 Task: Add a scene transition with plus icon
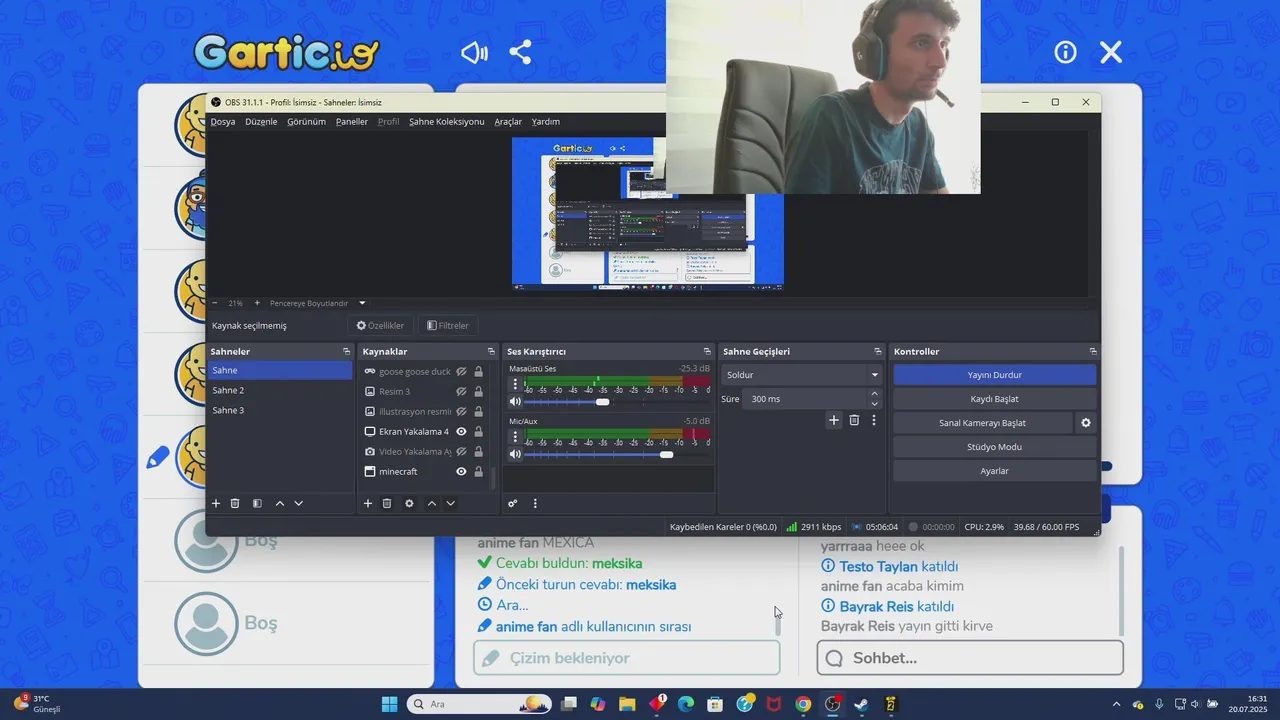tap(834, 420)
